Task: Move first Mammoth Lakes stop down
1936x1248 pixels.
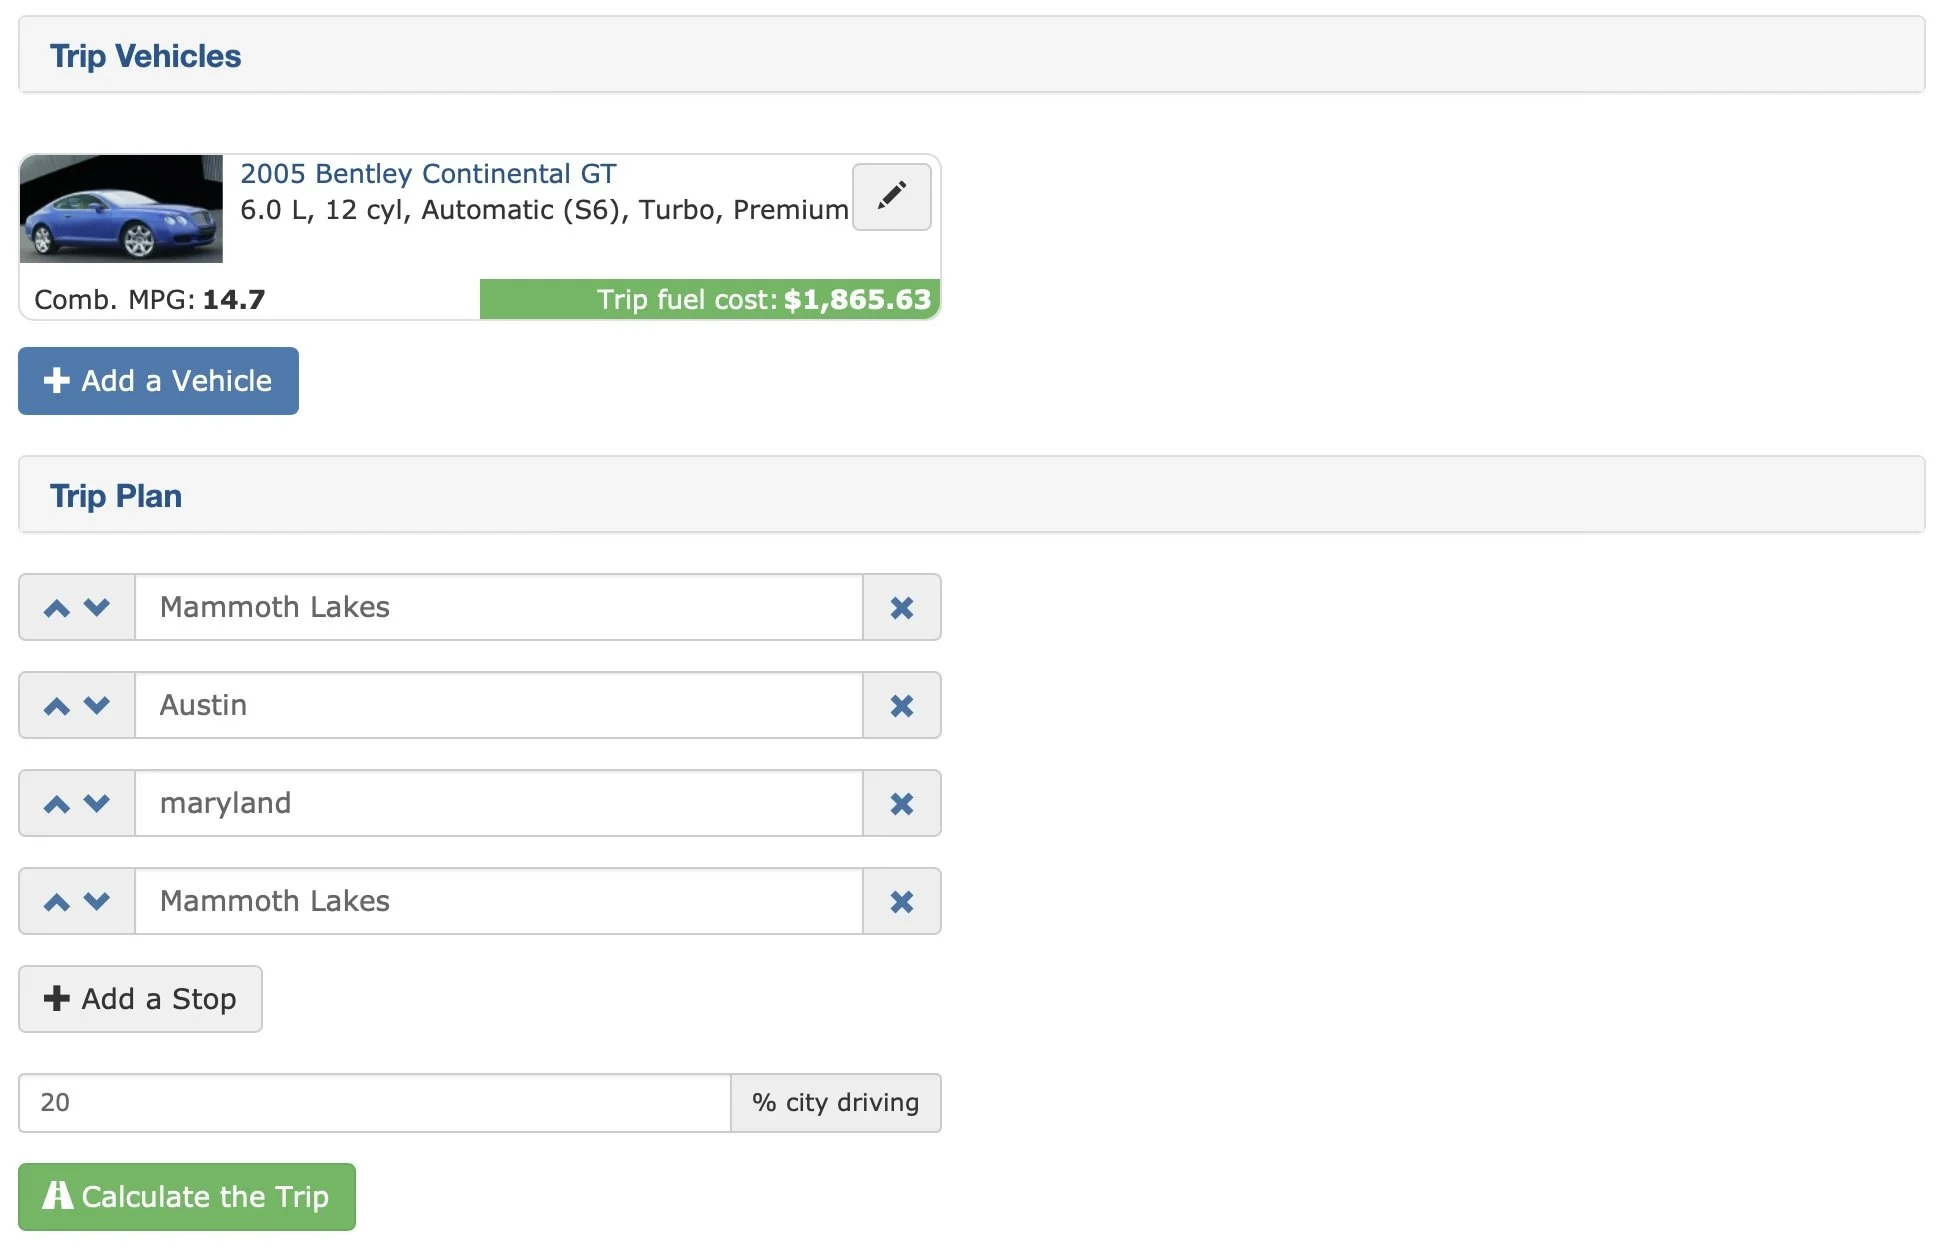Action: (97, 607)
